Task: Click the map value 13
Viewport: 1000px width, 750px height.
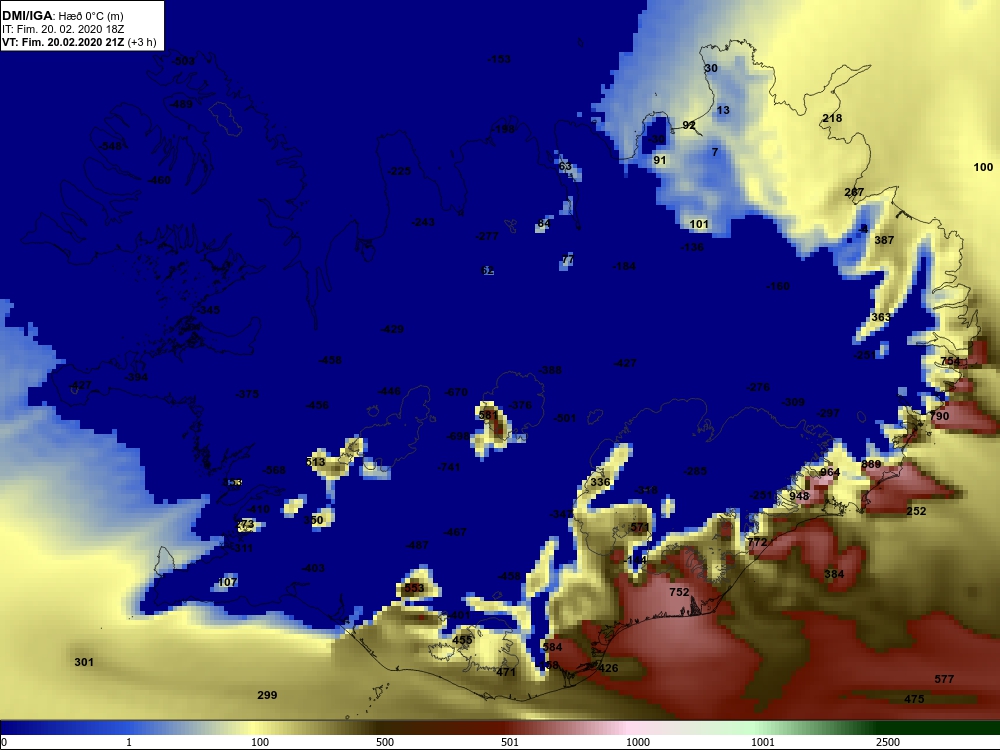Action: coord(723,110)
